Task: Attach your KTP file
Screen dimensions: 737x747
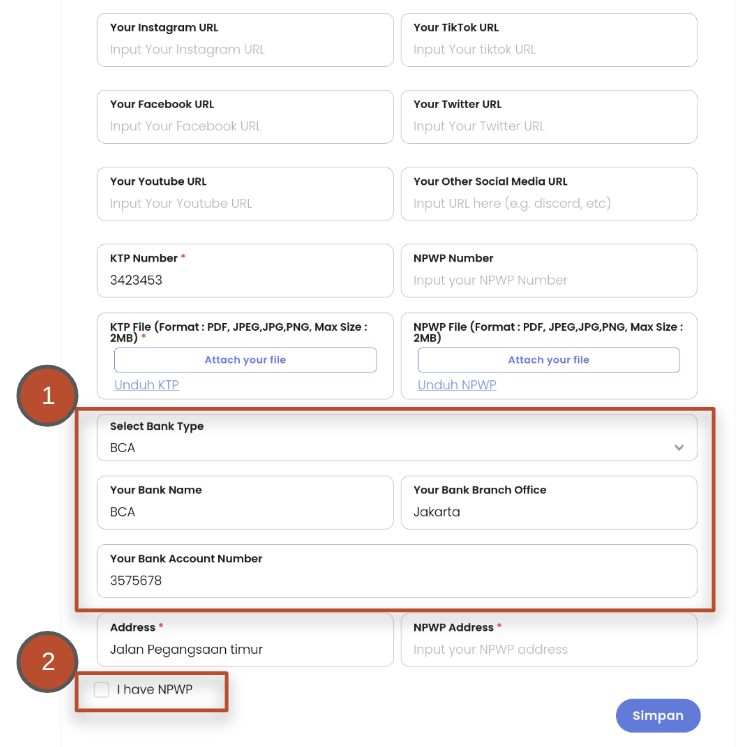Action: [245, 360]
